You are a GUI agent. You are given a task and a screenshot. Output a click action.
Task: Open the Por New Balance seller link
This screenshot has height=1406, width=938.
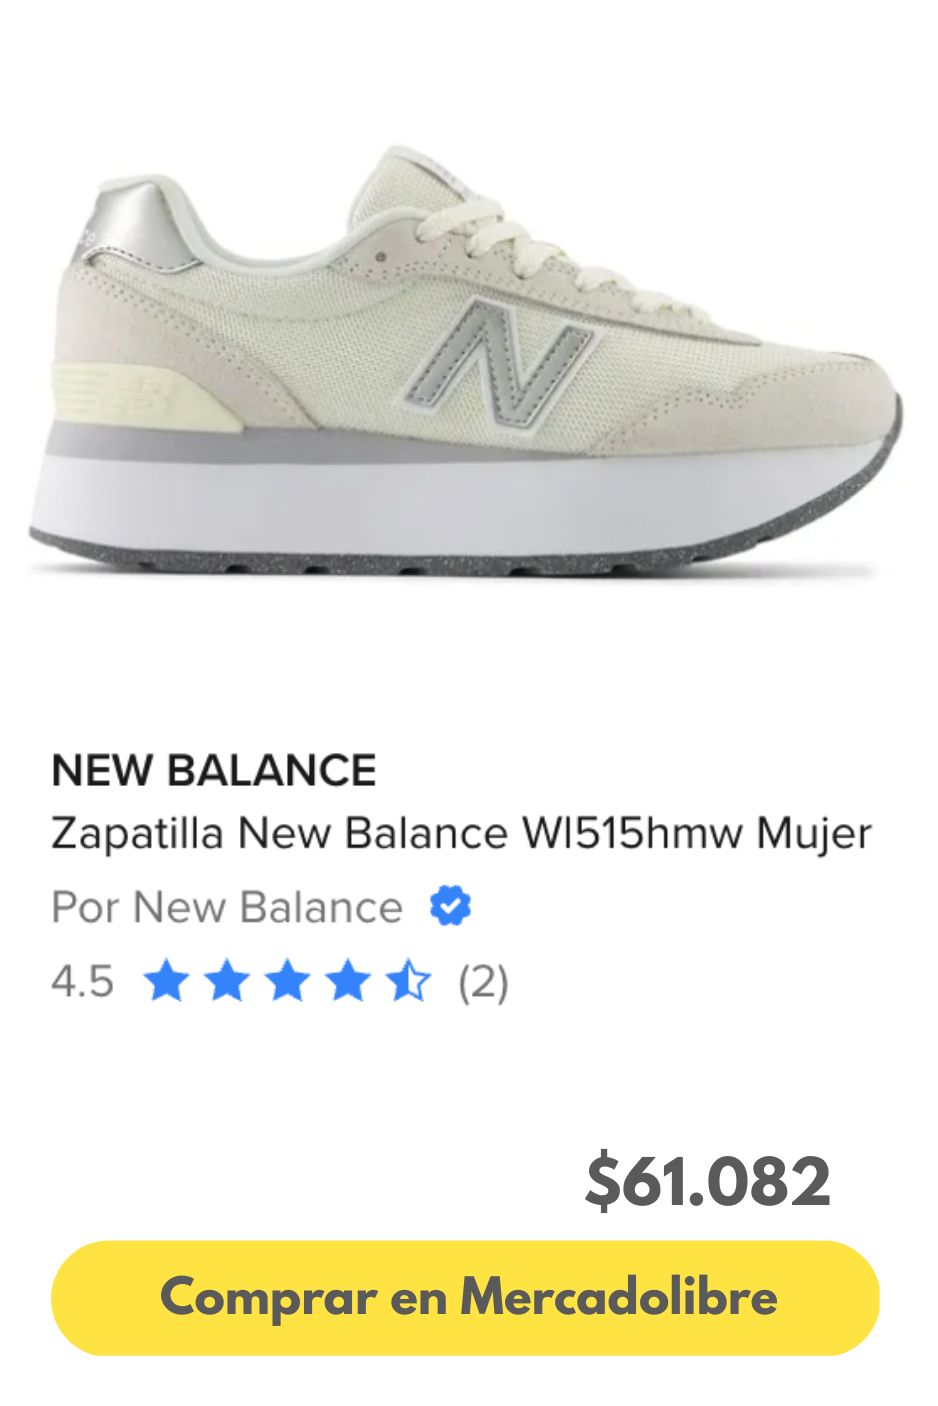pyautogui.click(x=225, y=906)
